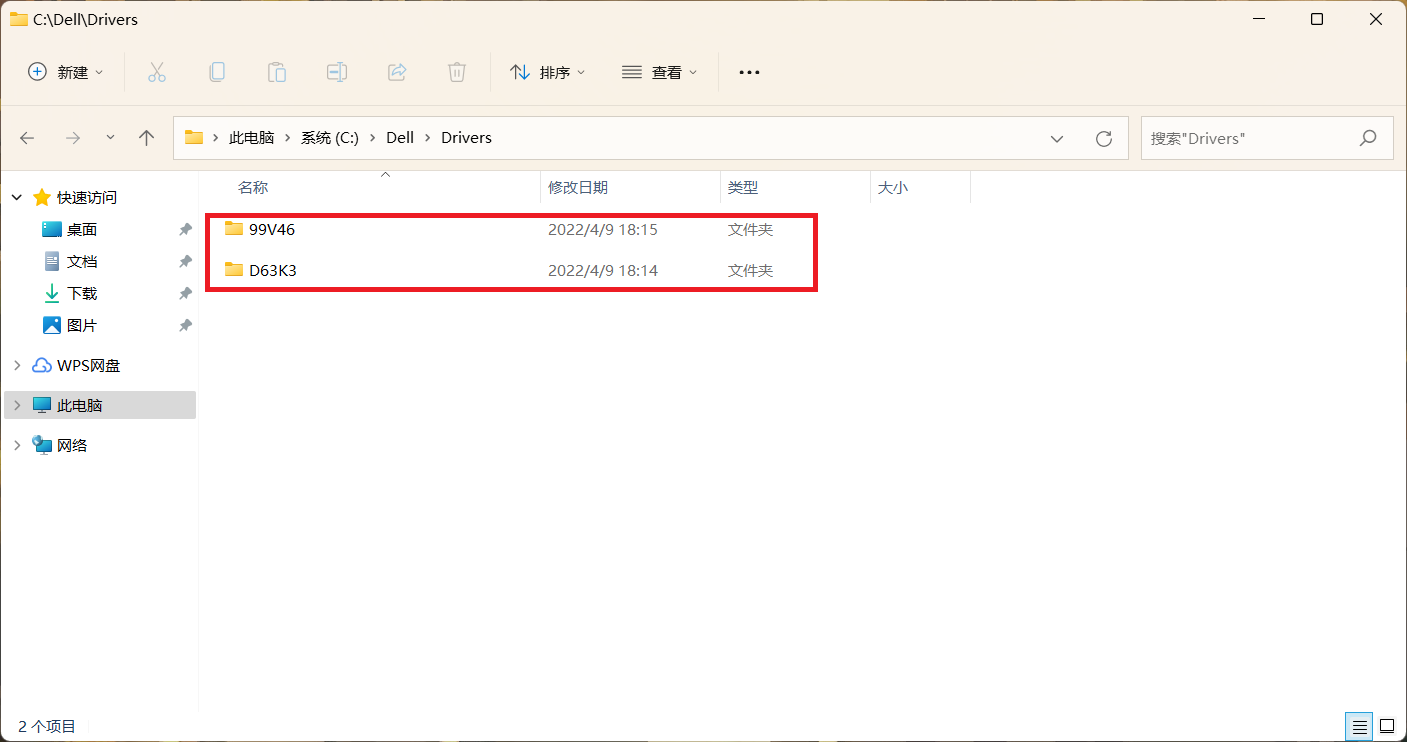Open the 查看 (View) dropdown menu
The width and height of the screenshot is (1407, 742).
(660, 72)
